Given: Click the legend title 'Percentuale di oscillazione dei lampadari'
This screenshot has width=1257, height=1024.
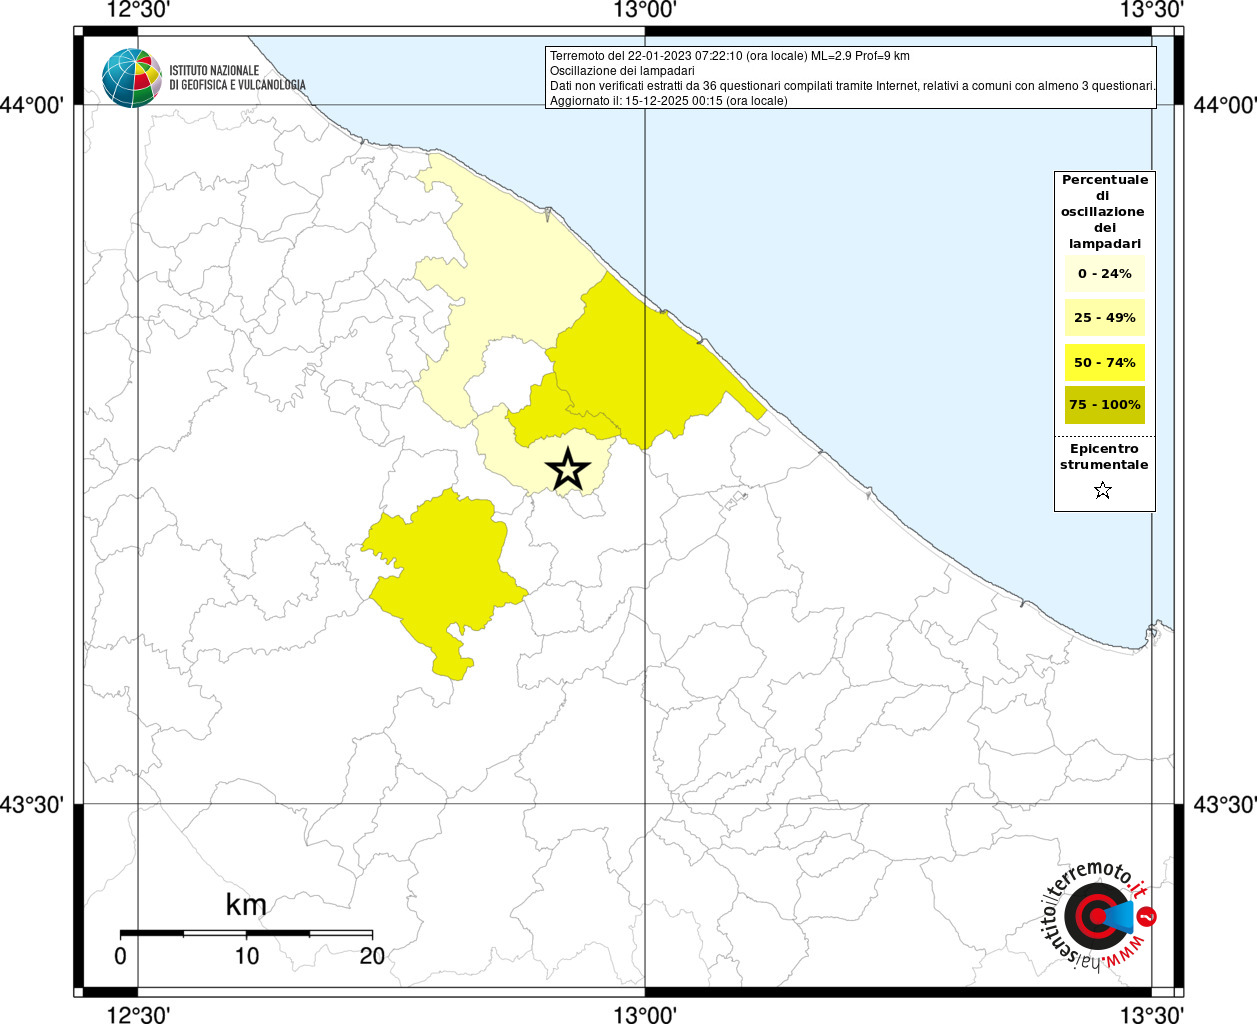Looking at the screenshot, I should coord(1104,211).
